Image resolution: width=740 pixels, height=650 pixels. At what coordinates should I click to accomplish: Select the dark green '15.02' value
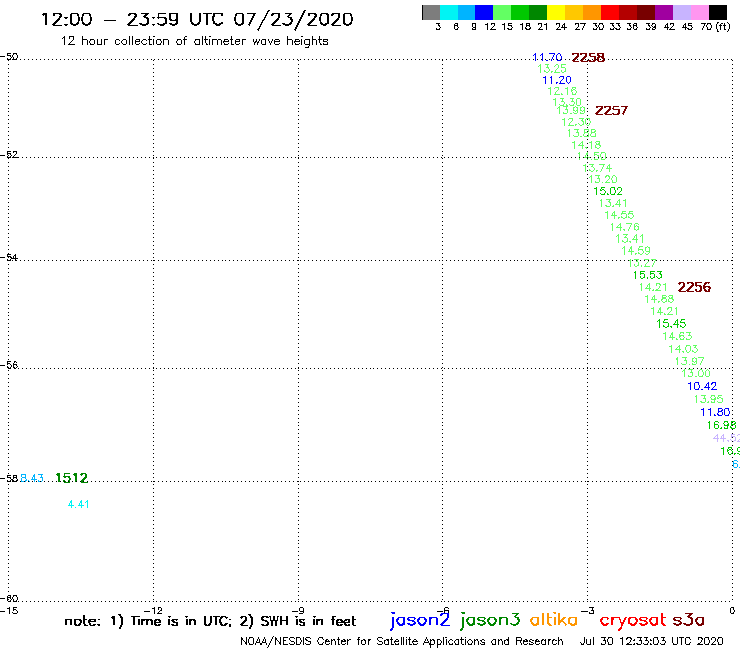(608, 191)
